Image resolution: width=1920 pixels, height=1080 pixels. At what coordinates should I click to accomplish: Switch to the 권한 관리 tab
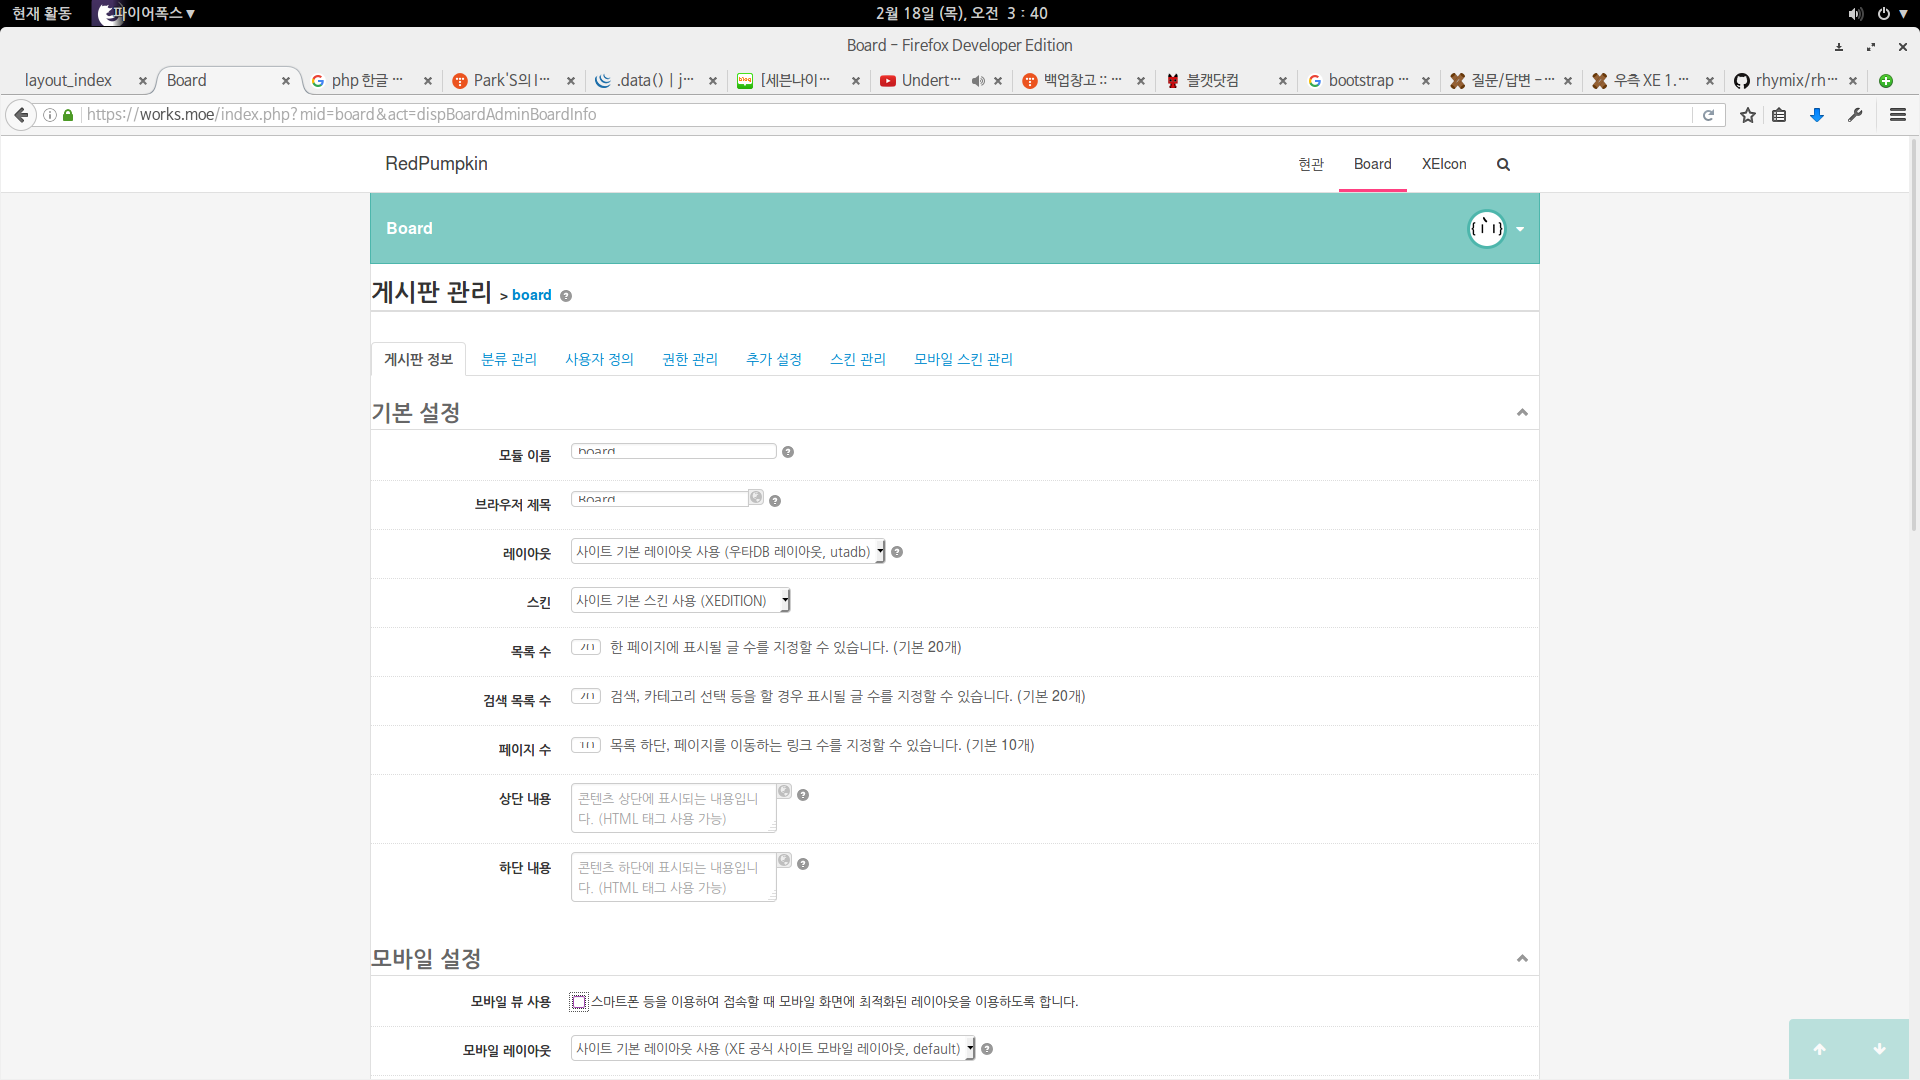(689, 359)
